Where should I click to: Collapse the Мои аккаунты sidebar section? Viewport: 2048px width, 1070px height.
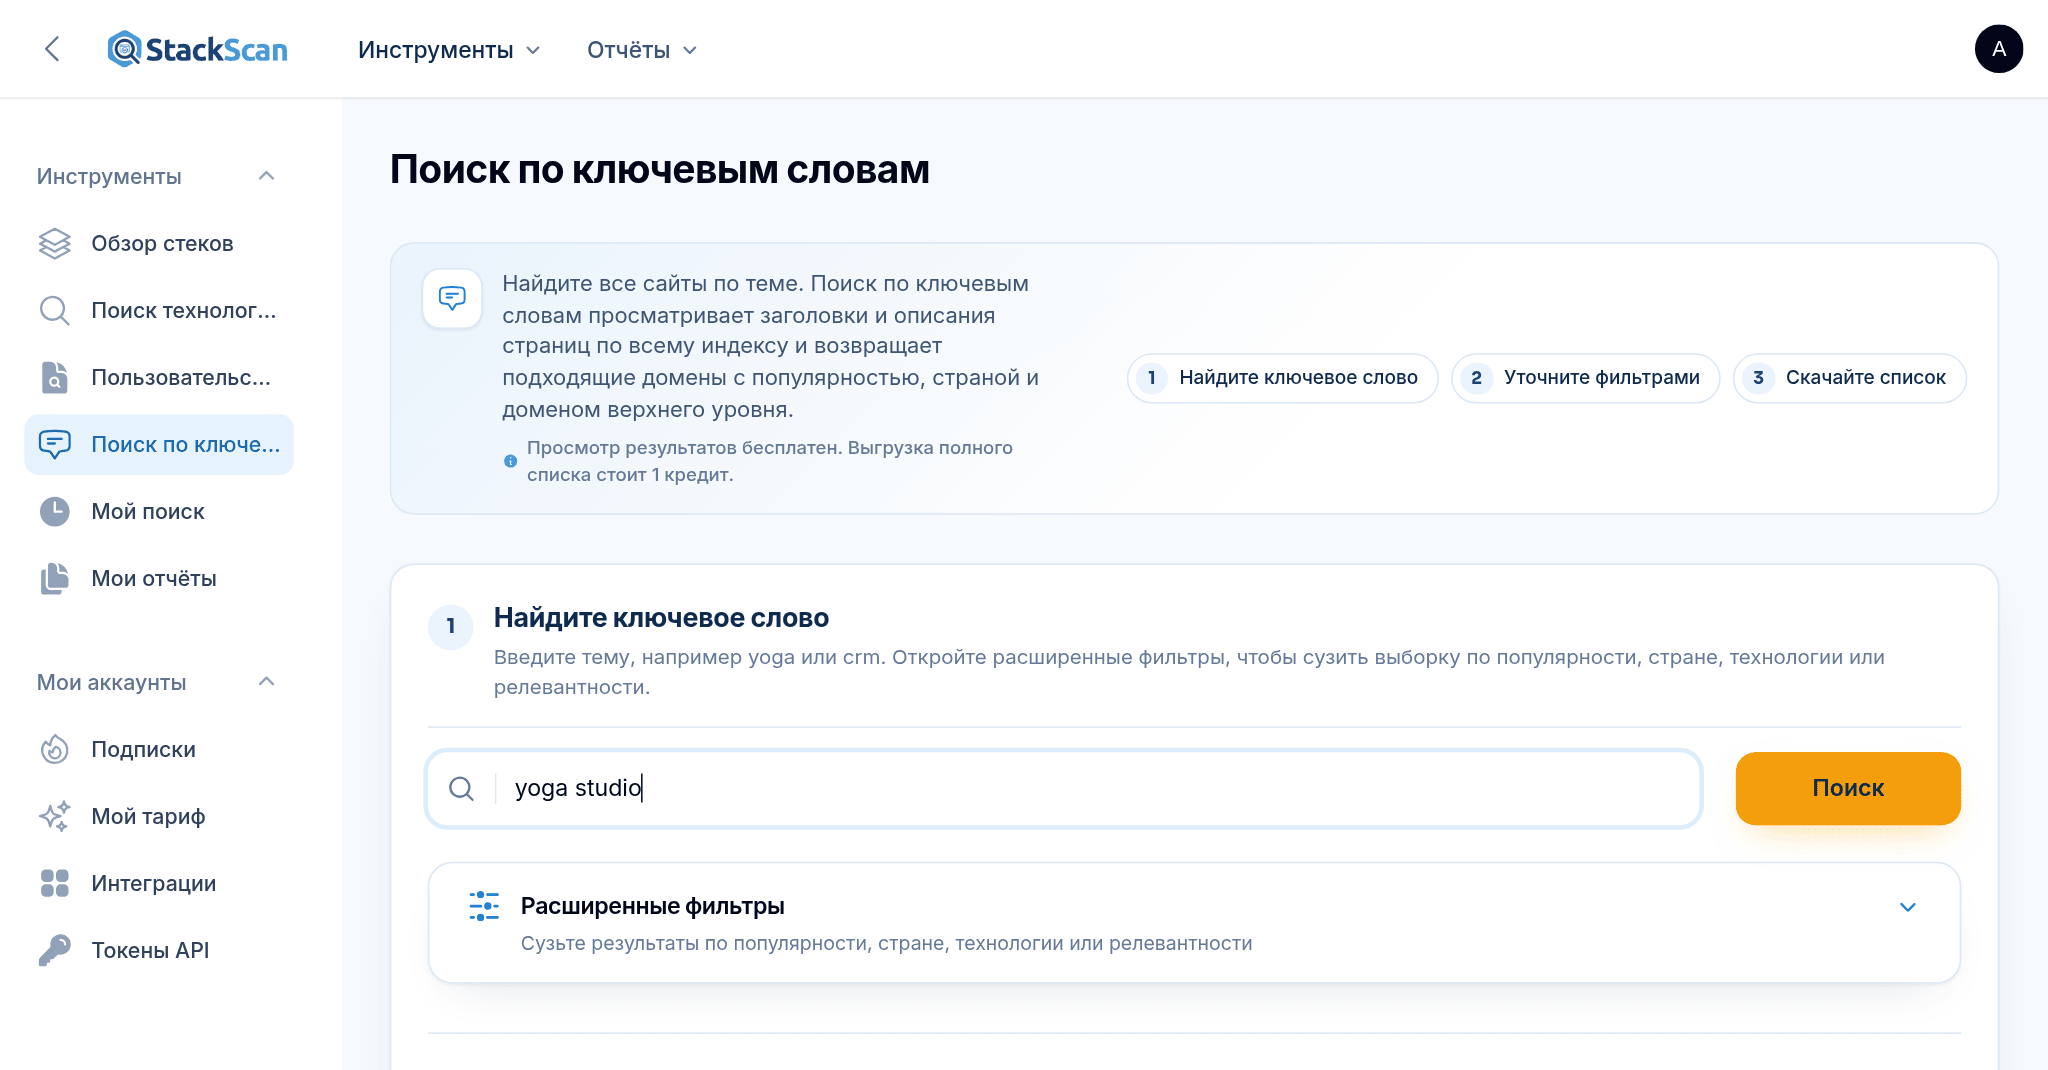click(266, 683)
